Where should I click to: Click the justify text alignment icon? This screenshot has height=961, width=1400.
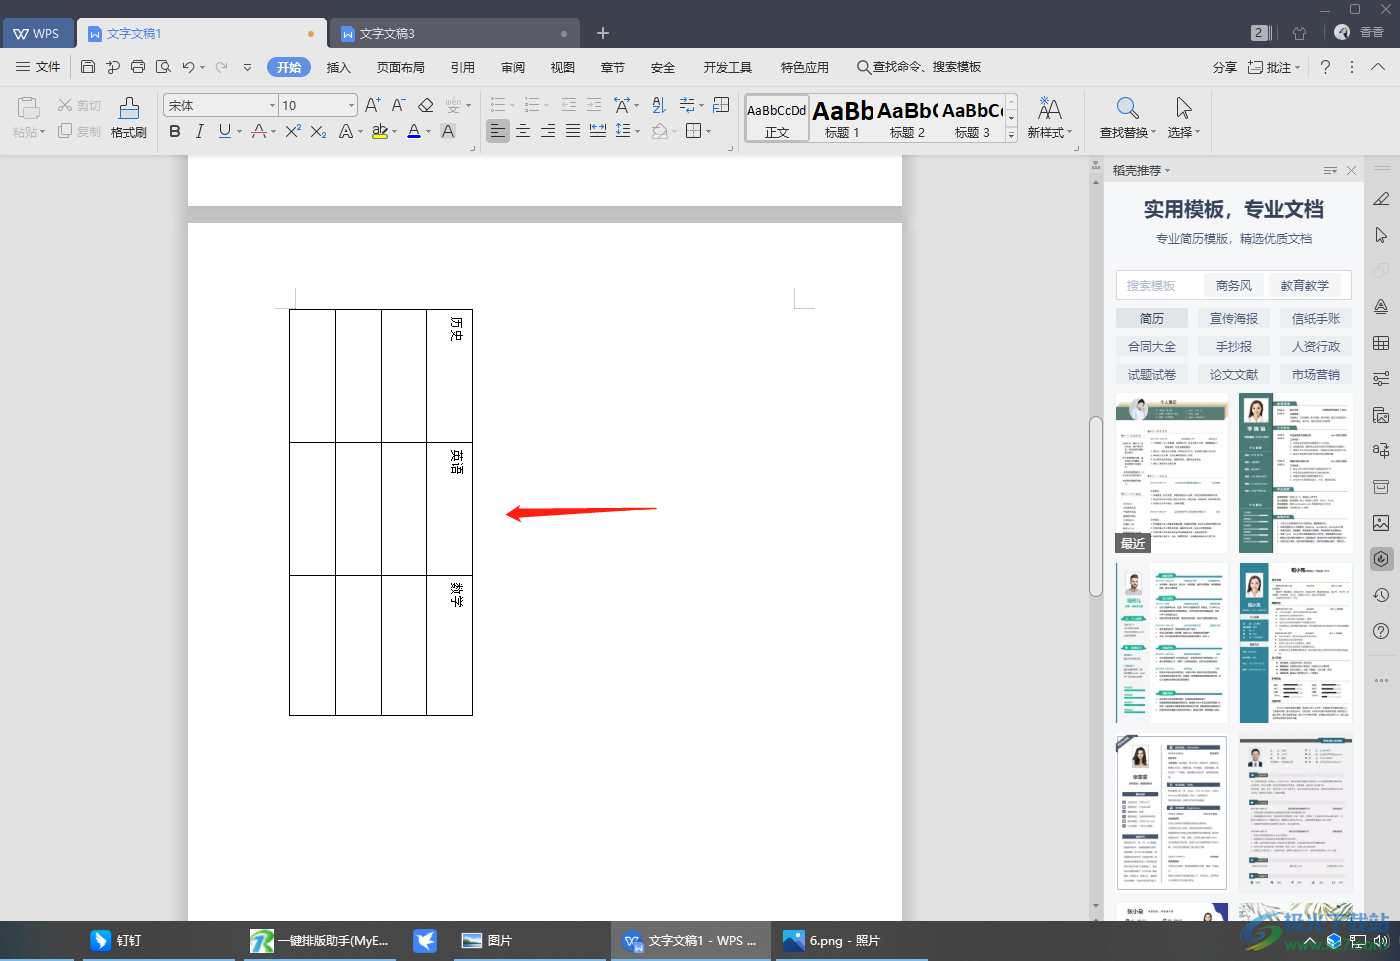pyautogui.click(x=573, y=131)
